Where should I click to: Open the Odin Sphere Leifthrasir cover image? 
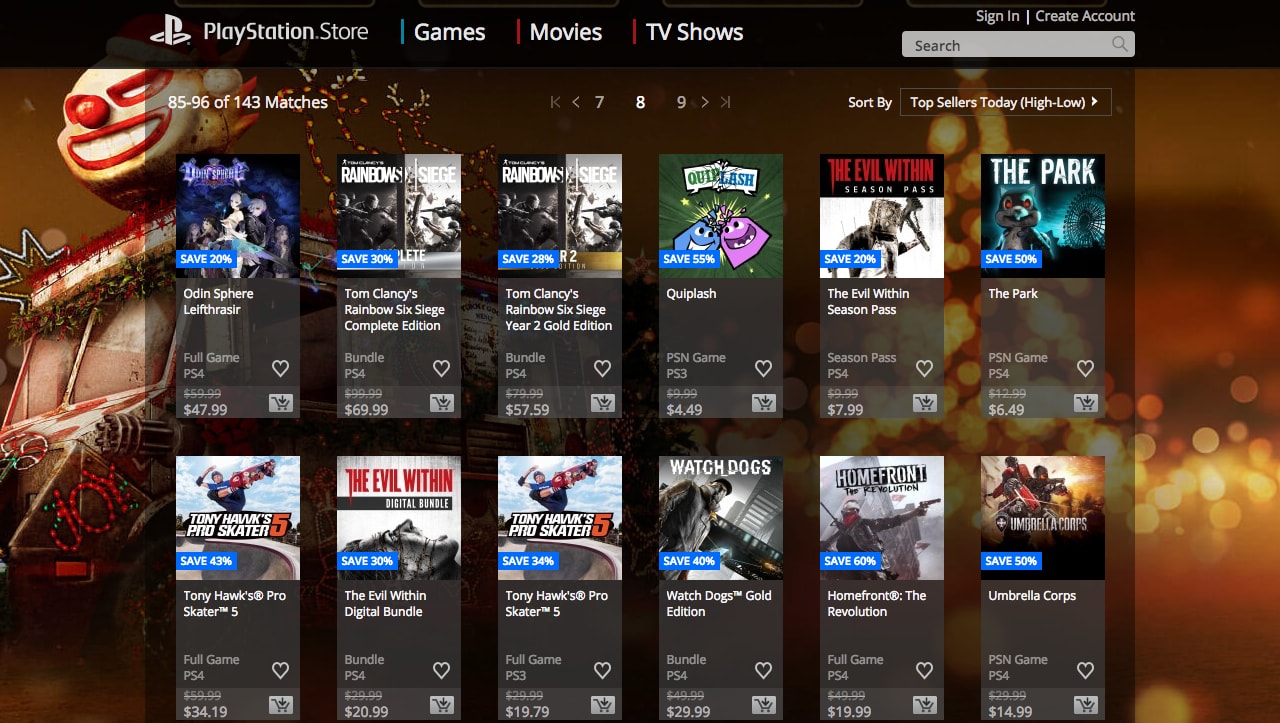coord(238,216)
